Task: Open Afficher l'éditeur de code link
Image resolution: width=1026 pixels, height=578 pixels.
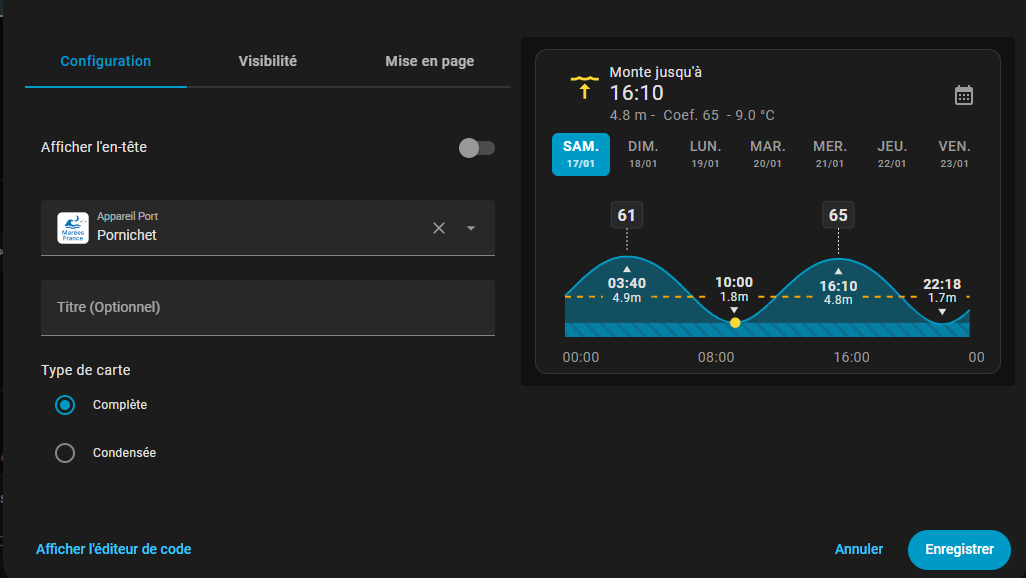Action: point(113,549)
